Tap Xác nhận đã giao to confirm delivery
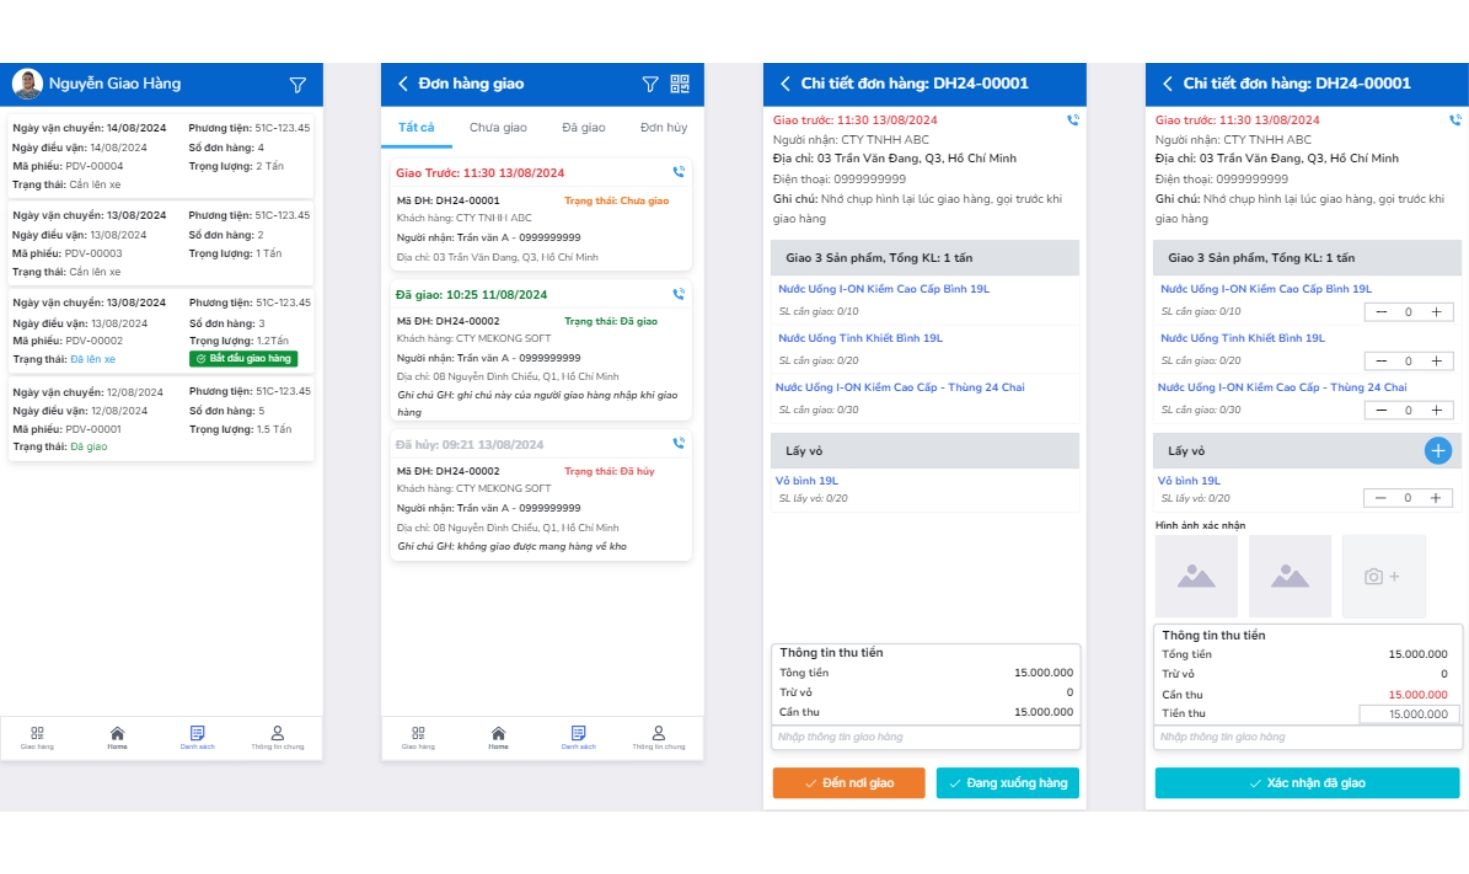The image size is (1469, 874). tap(1307, 783)
